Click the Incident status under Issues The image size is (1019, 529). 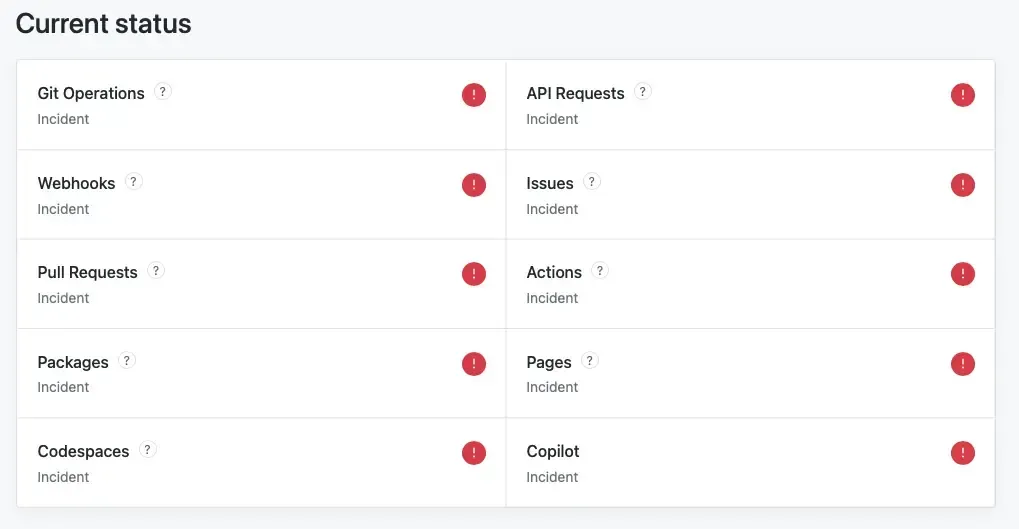click(552, 209)
